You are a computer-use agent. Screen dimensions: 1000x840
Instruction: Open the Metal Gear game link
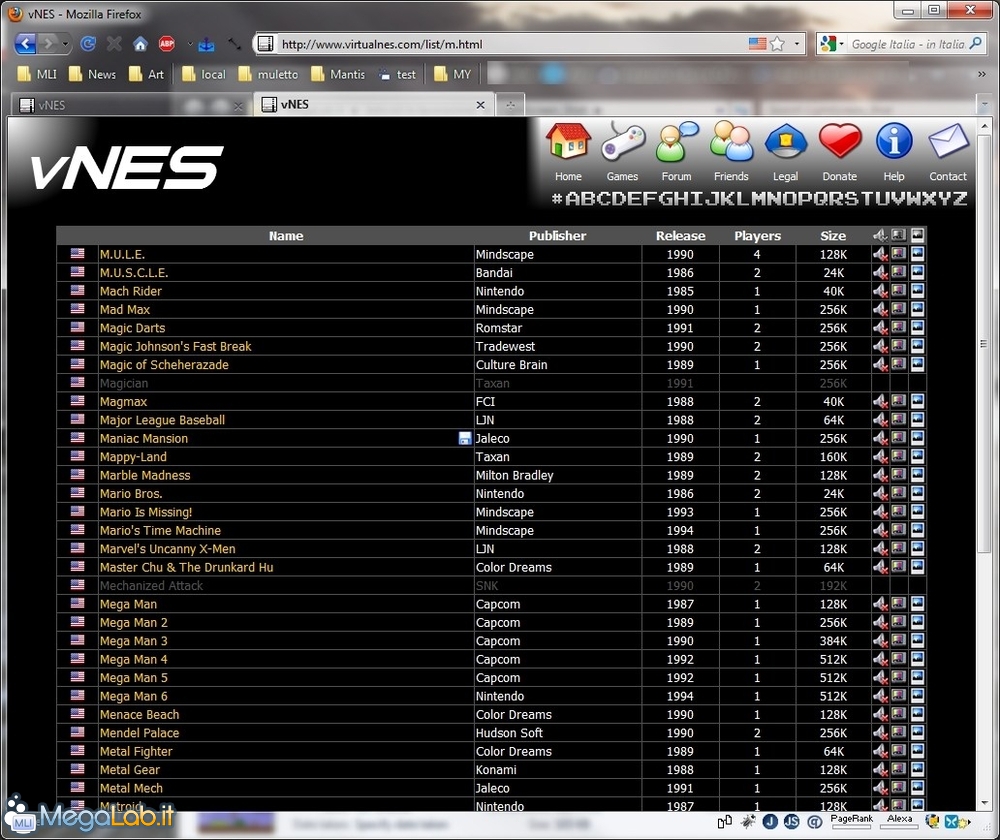[129, 769]
